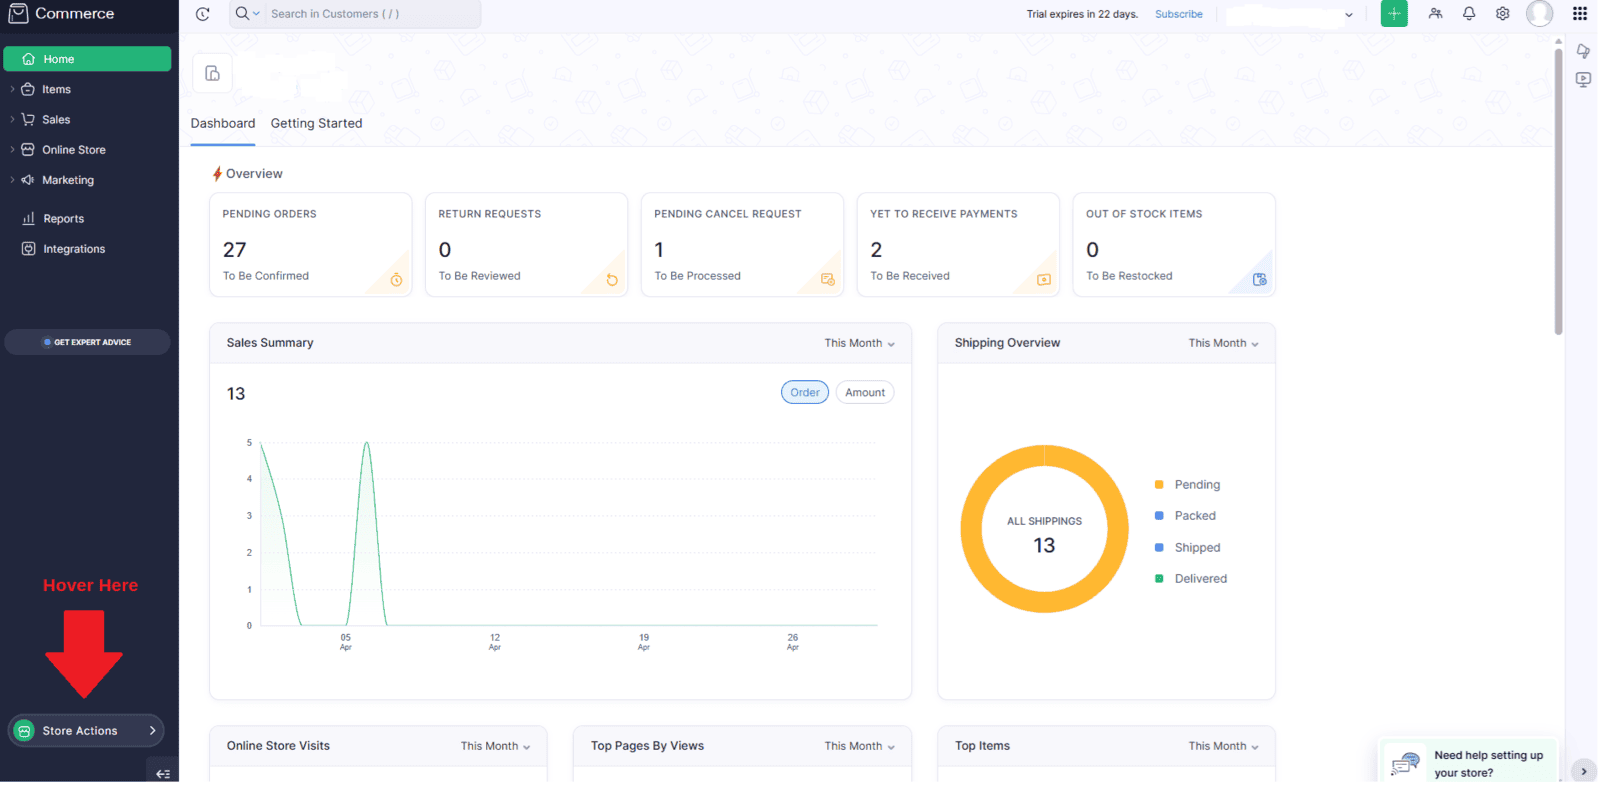Viewport: 1600px width, 785px height.
Task: Collapse the sidebar using bottom arrow icon
Action: pyautogui.click(x=163, y=773)
